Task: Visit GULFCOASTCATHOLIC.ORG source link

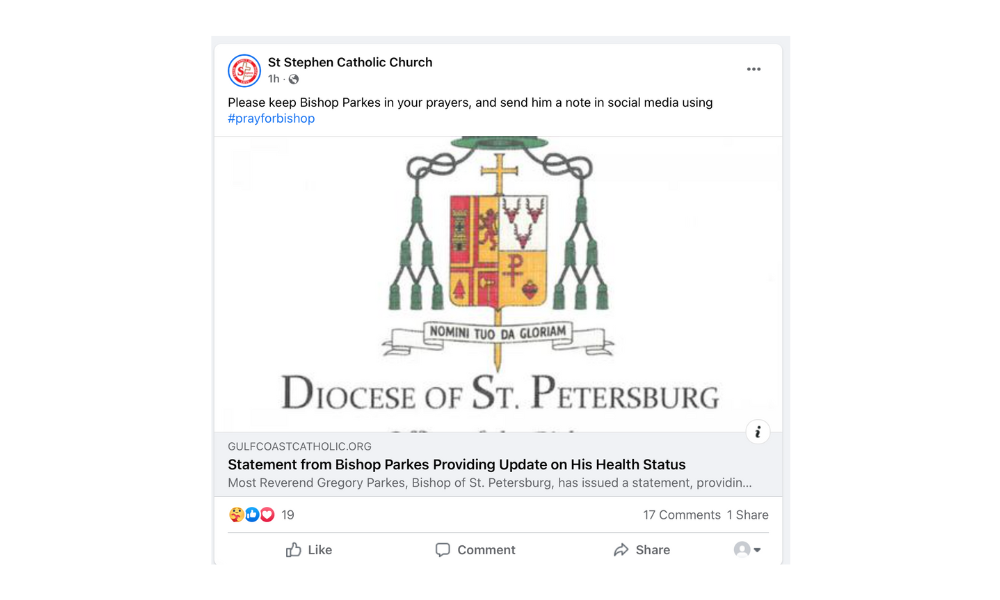Action: pos(299,446)
